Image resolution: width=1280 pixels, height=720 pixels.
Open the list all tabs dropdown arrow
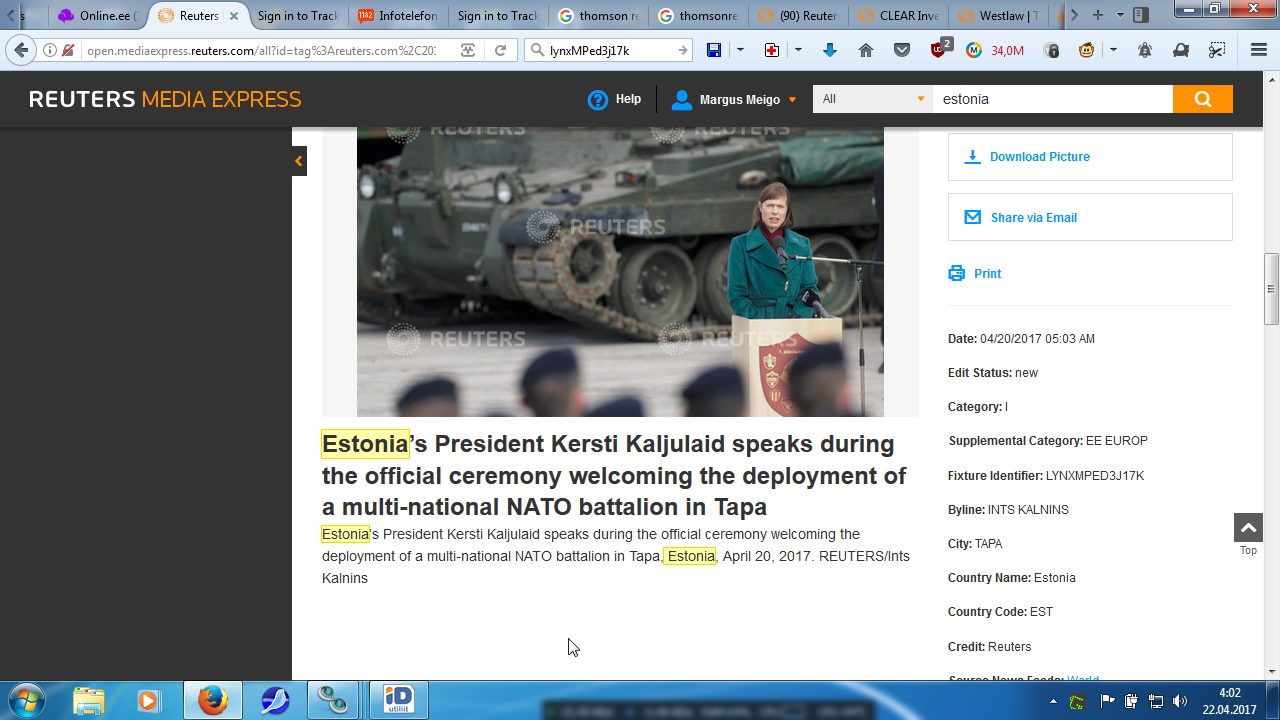tap(1120, 15)
